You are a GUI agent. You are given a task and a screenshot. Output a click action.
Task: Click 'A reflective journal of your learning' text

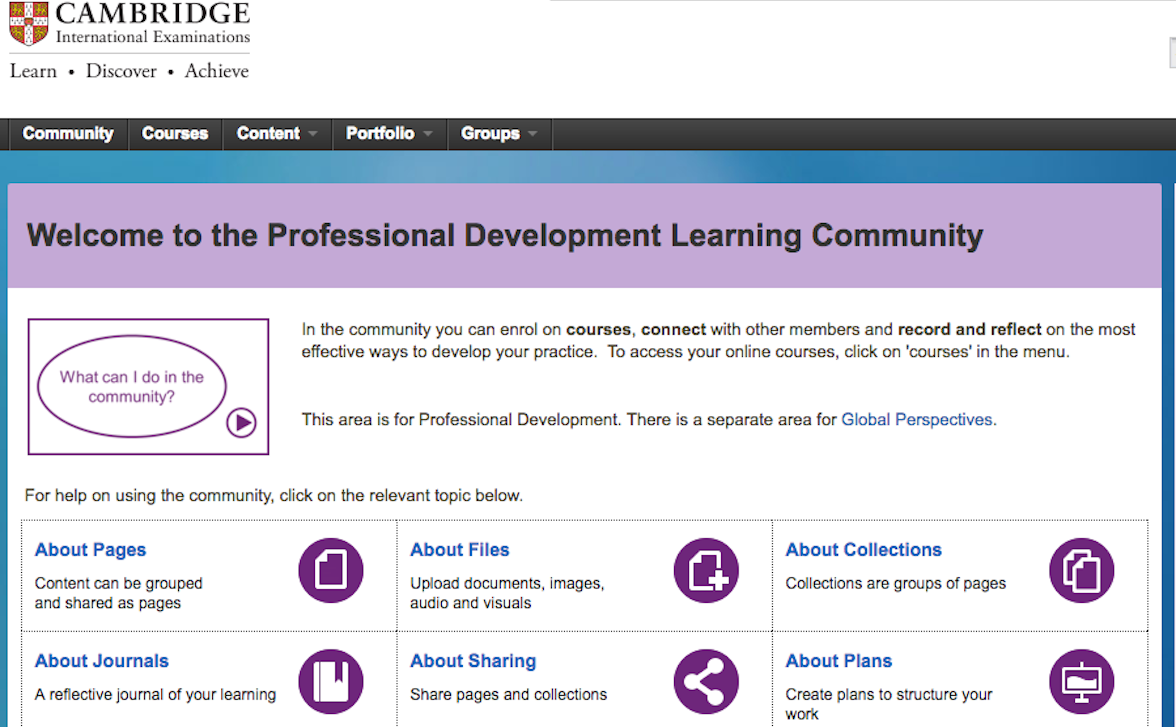(155, 695)
